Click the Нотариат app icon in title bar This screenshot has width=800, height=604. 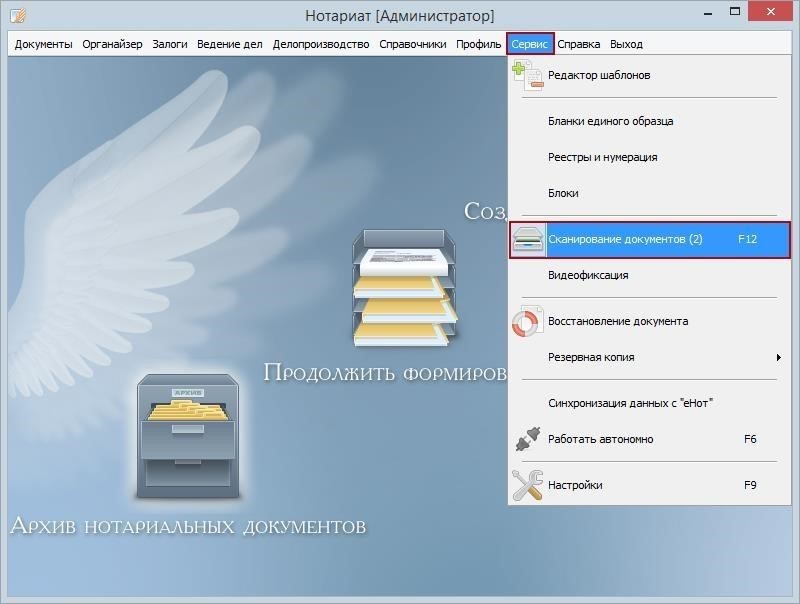point(18,16)
